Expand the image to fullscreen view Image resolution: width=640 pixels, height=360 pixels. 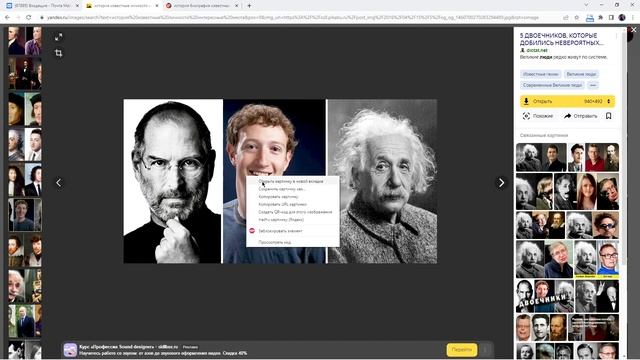point(58,37)
